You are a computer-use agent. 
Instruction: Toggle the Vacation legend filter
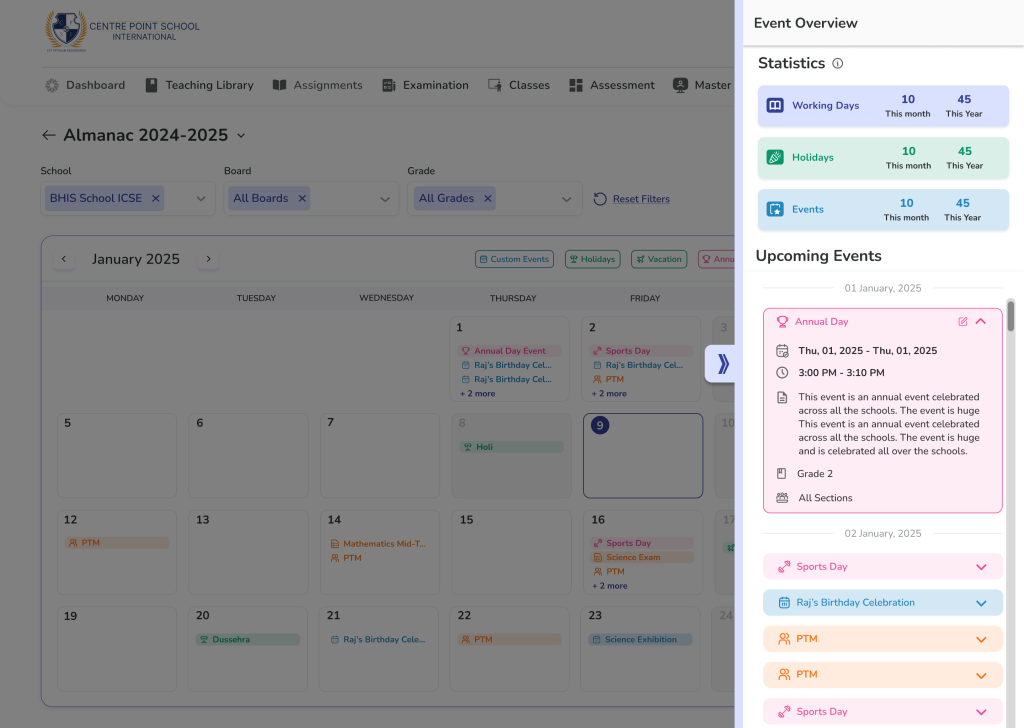point(659,259)
